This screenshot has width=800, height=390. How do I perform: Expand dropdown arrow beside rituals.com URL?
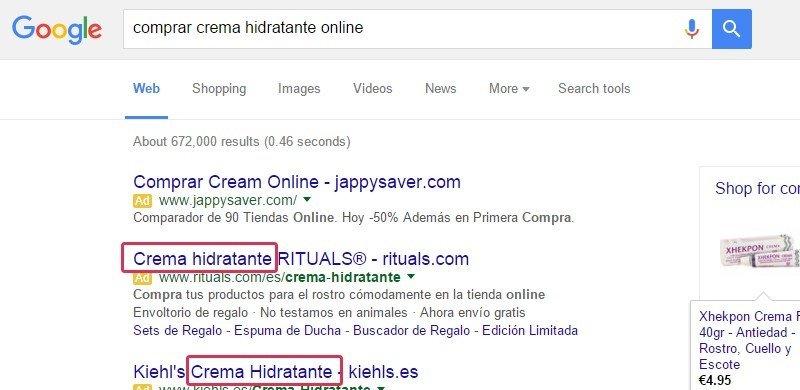click(411, 277)
